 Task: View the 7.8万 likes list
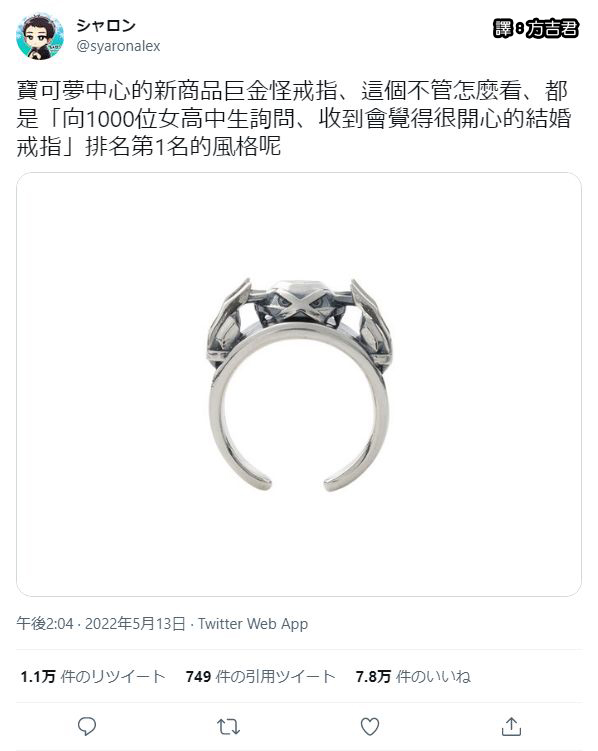(413, 676)
